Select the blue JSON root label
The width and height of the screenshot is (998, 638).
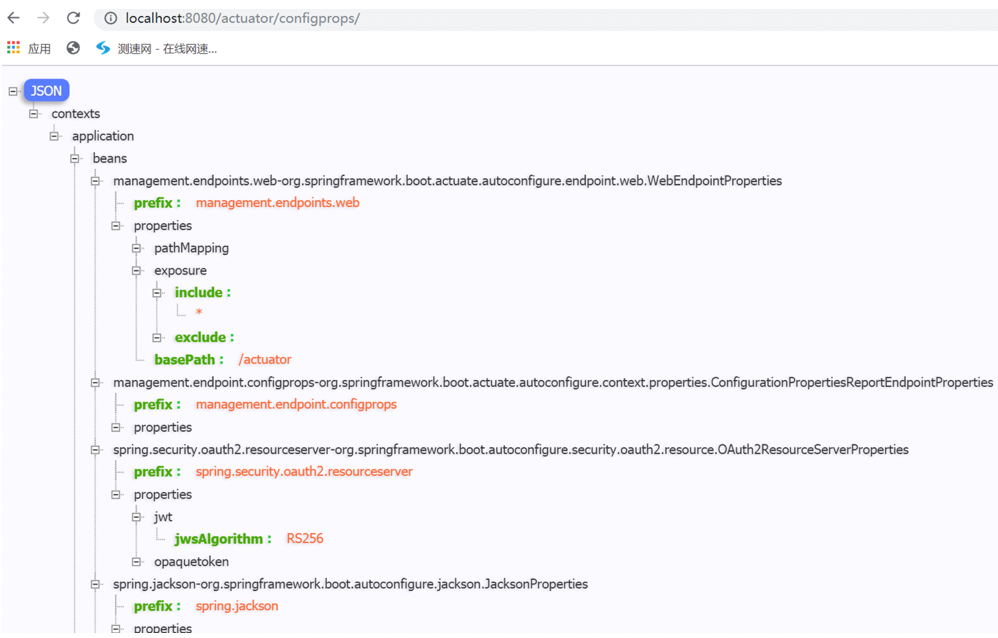tap(46, 90)
